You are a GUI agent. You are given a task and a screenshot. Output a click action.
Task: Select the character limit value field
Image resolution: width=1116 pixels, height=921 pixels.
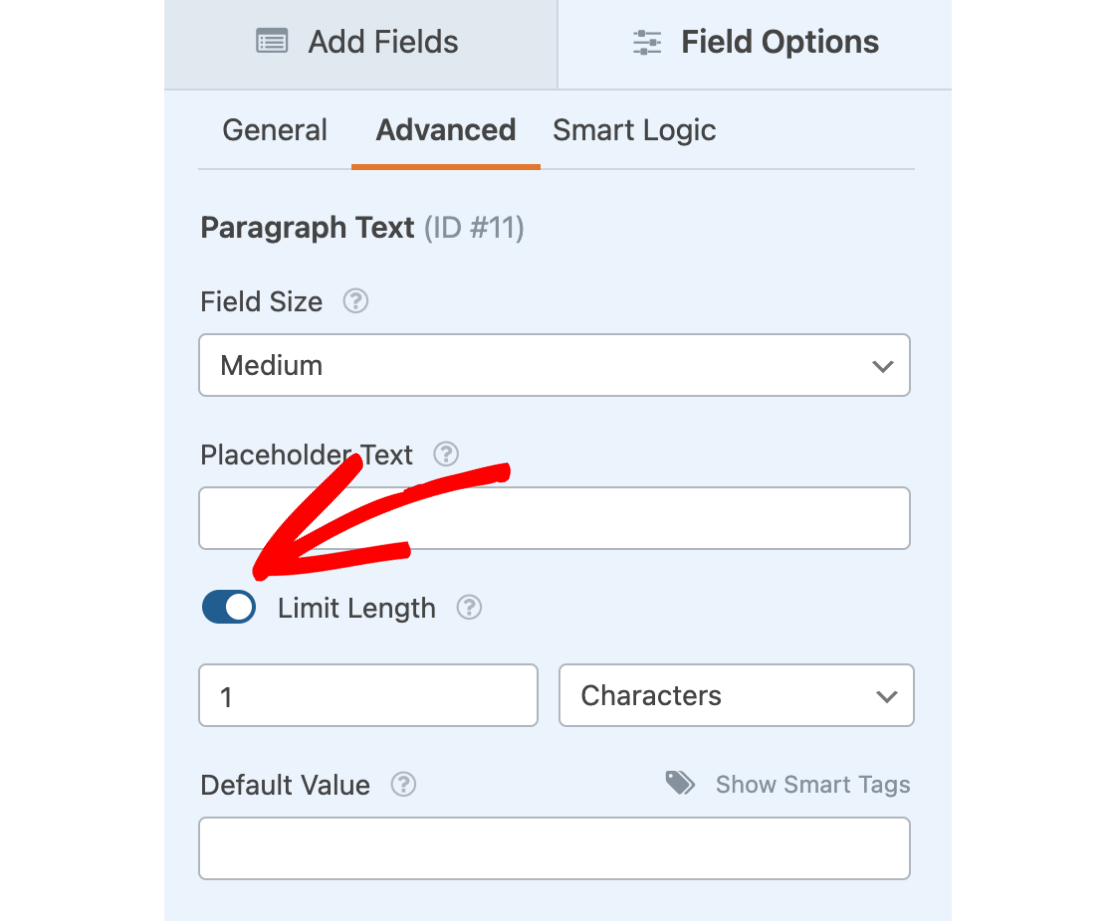[368, 695]
